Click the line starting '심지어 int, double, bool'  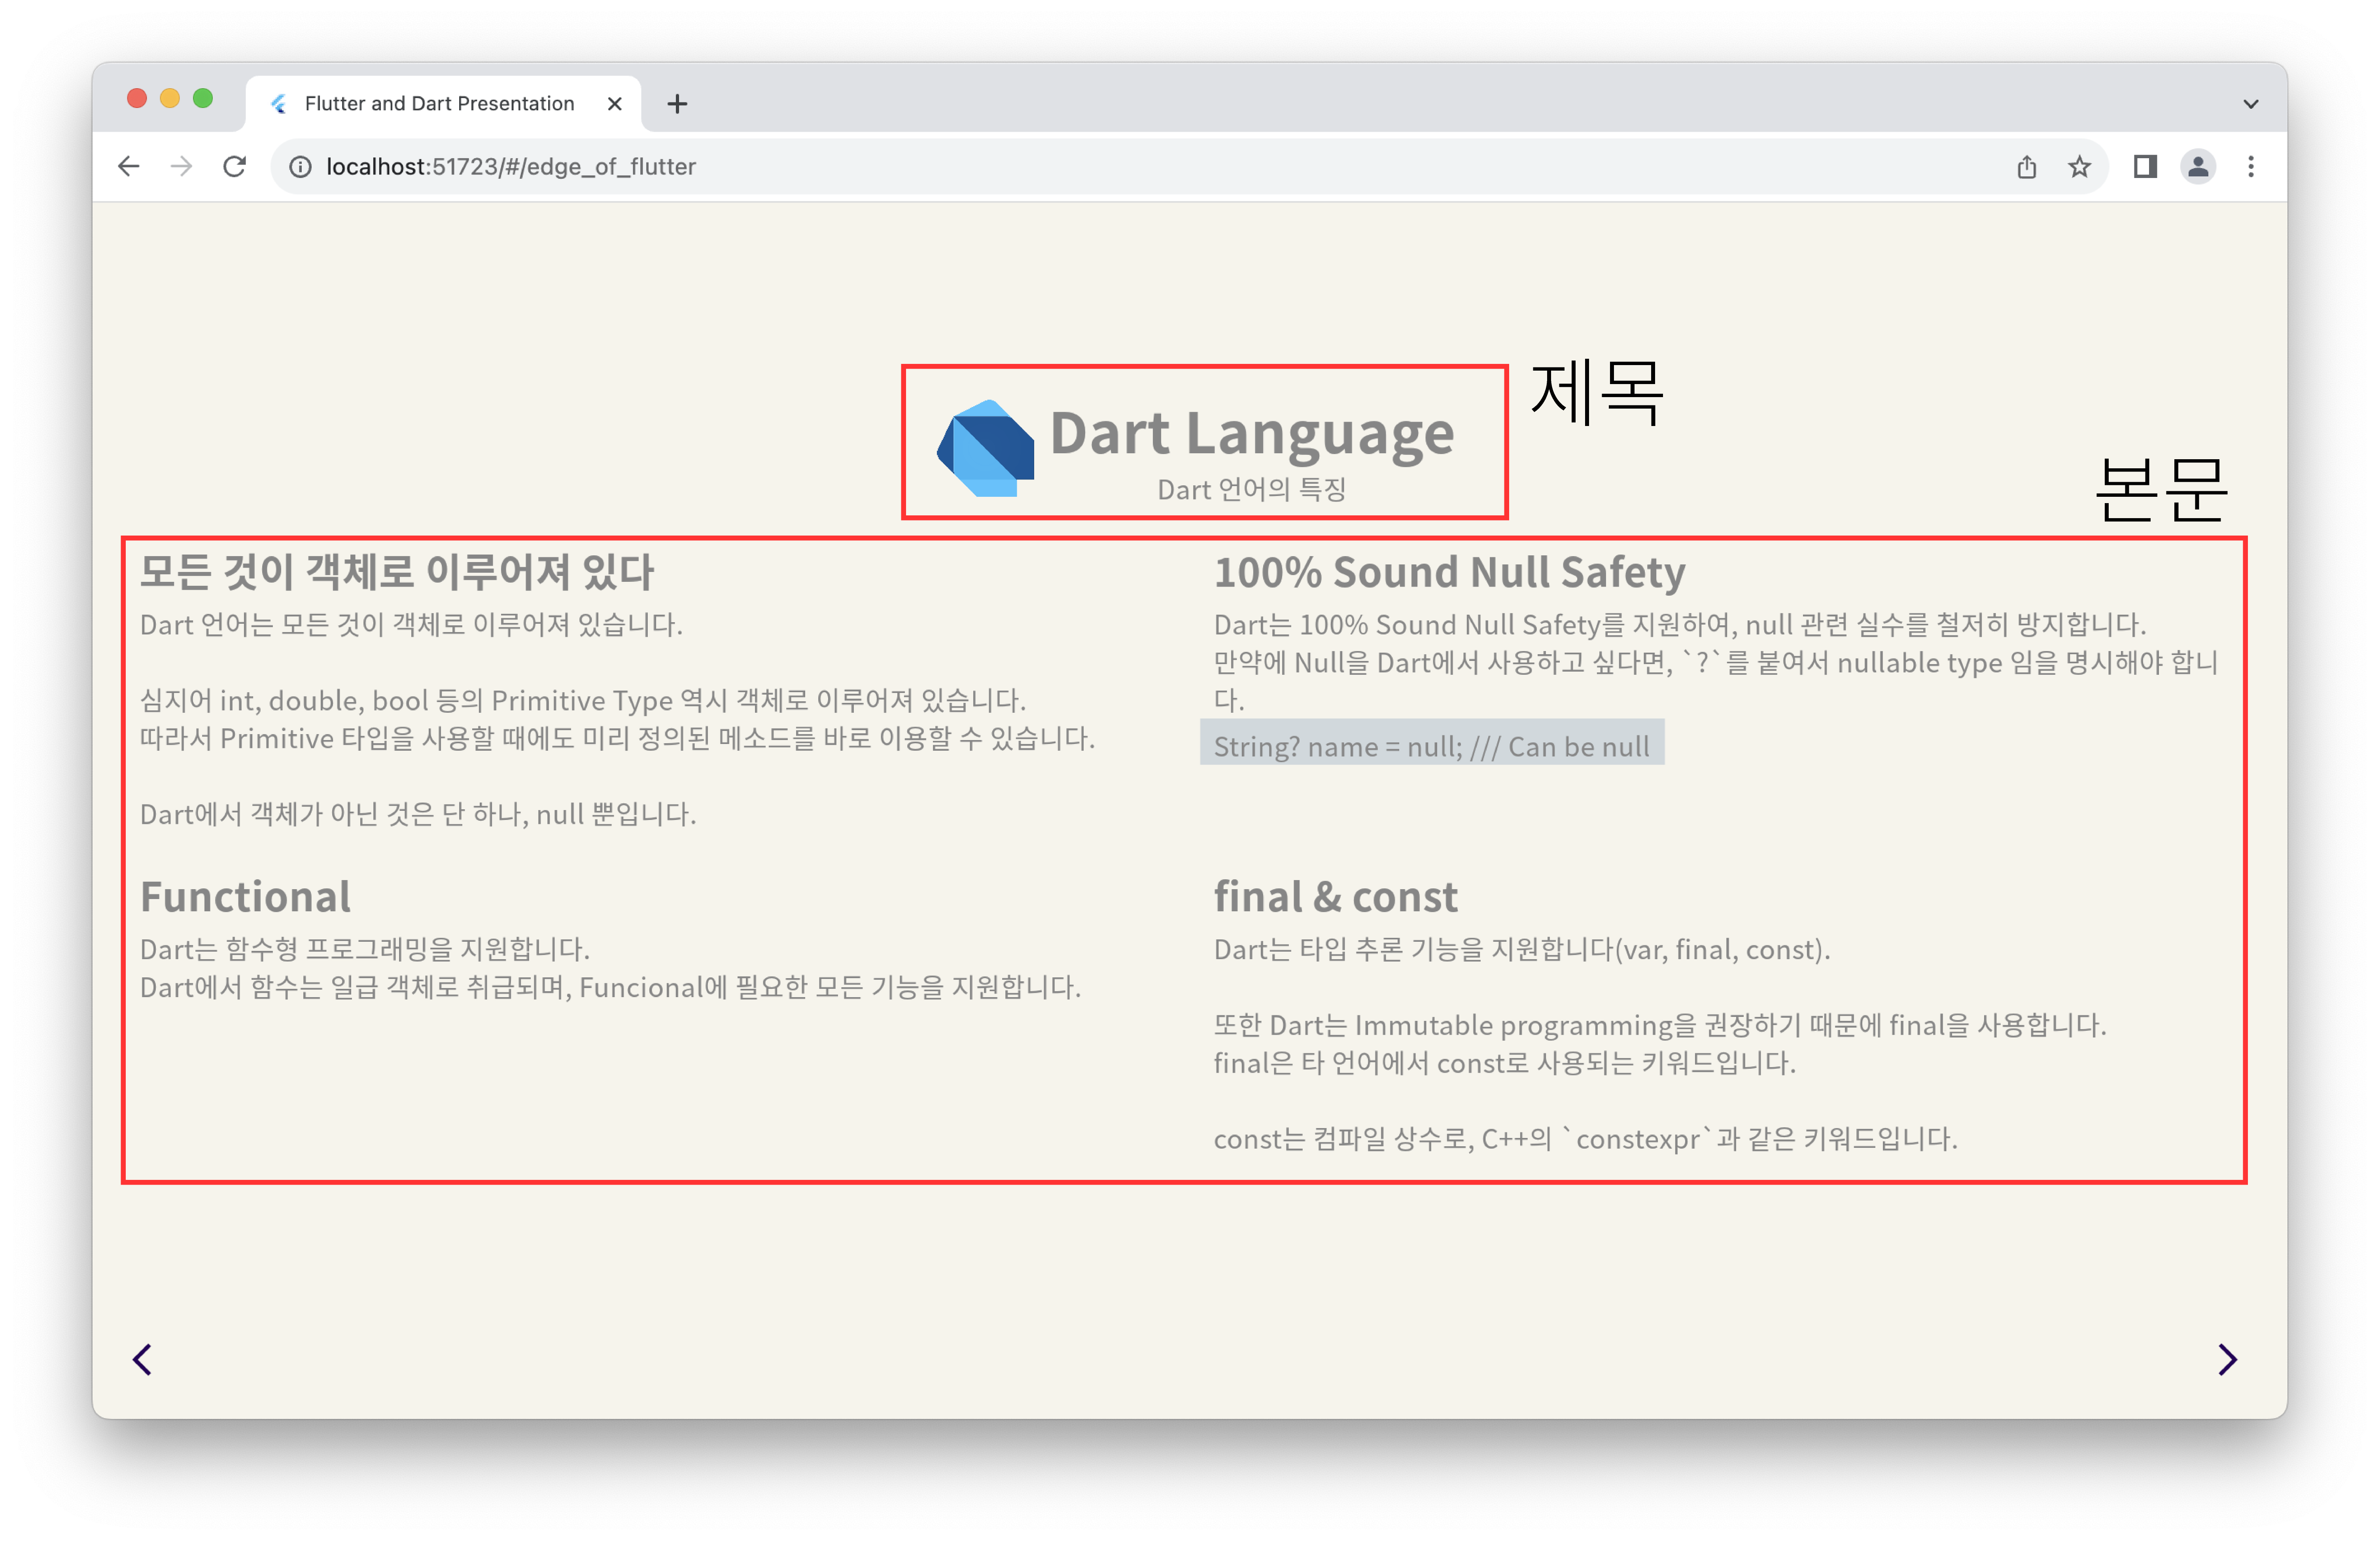(x=583, y=700)
